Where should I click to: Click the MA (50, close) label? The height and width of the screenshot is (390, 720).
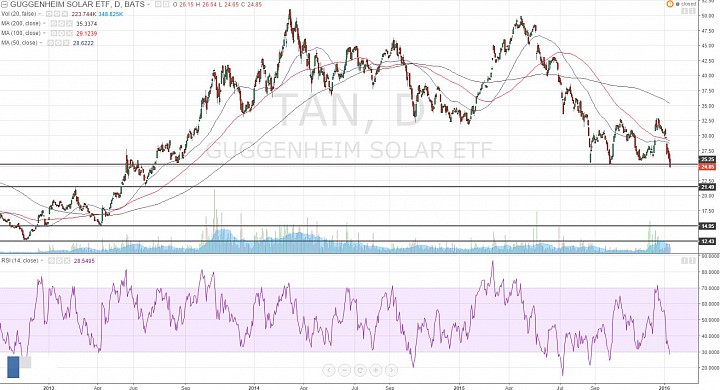(19, 43)
